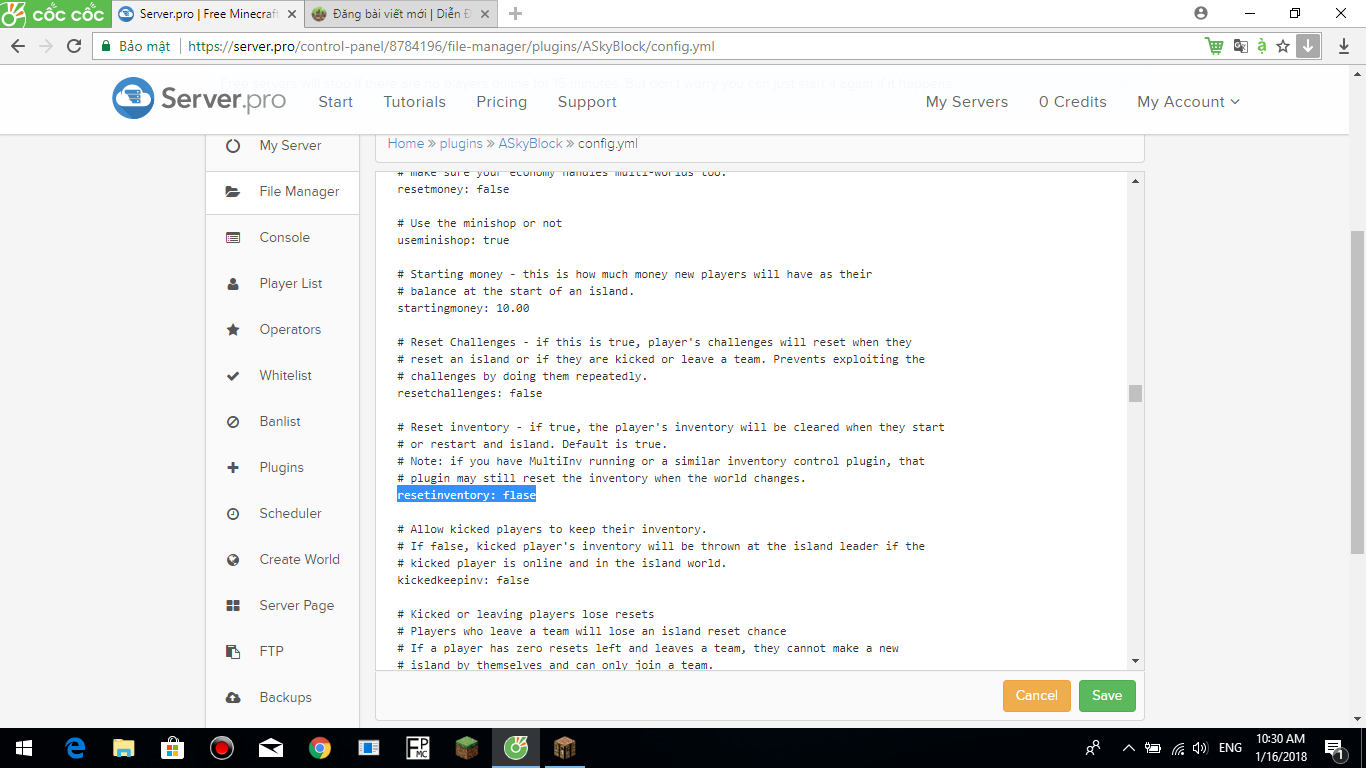Click the green Vietnamese typing icon
The width and height of the screenshot is (1366, 768).
(x=1262, y=46)
